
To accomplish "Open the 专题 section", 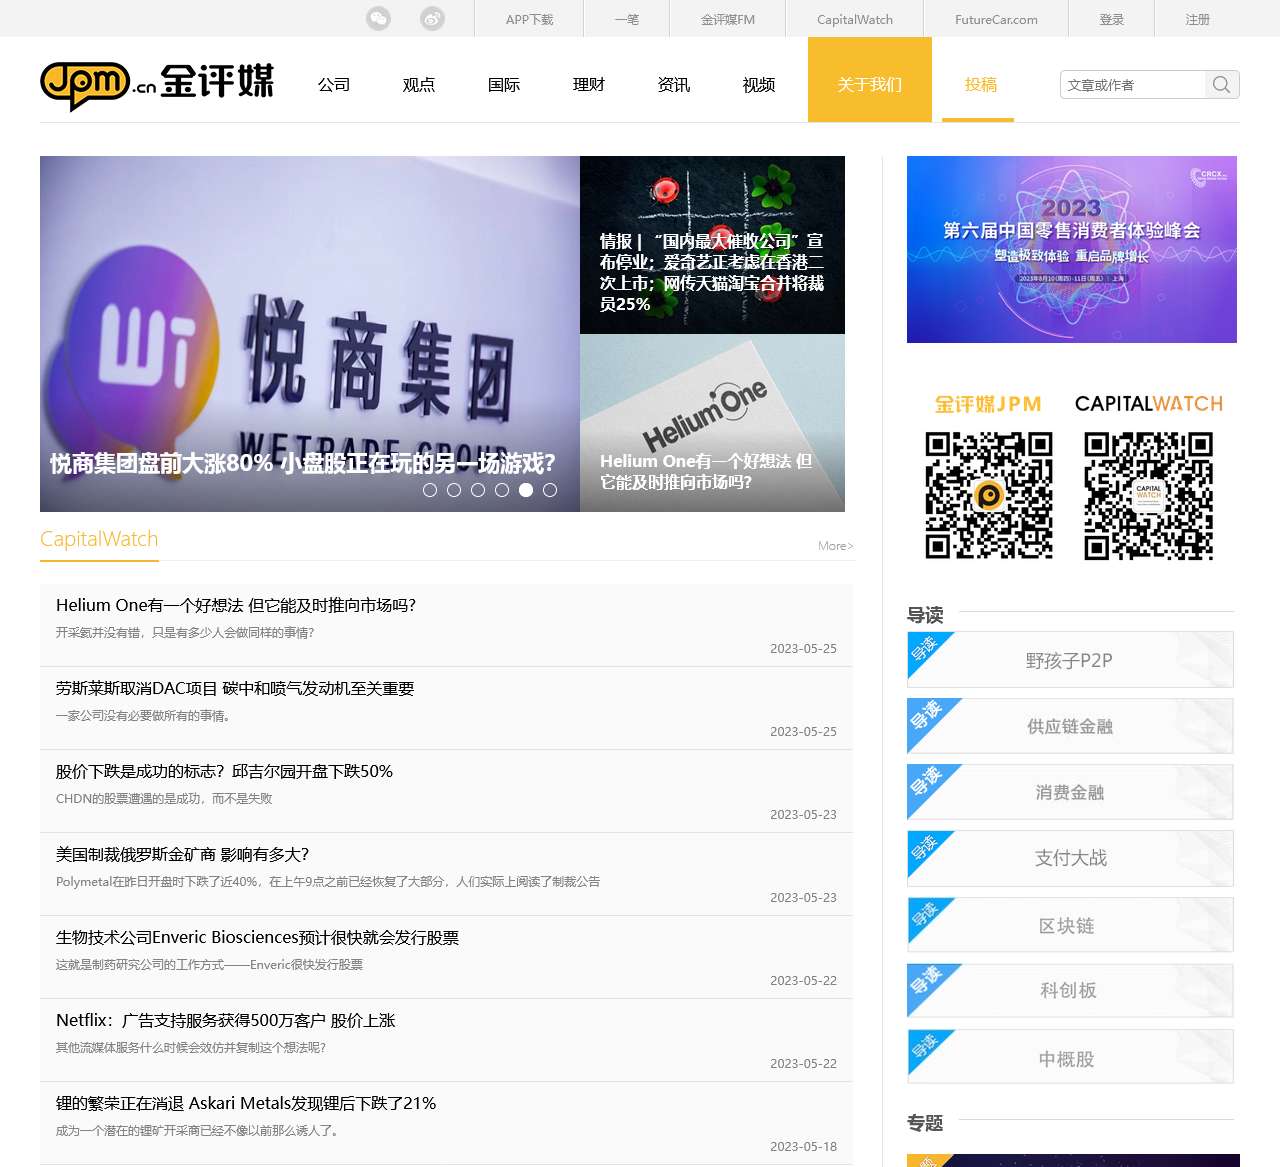I will point(927,1123).
